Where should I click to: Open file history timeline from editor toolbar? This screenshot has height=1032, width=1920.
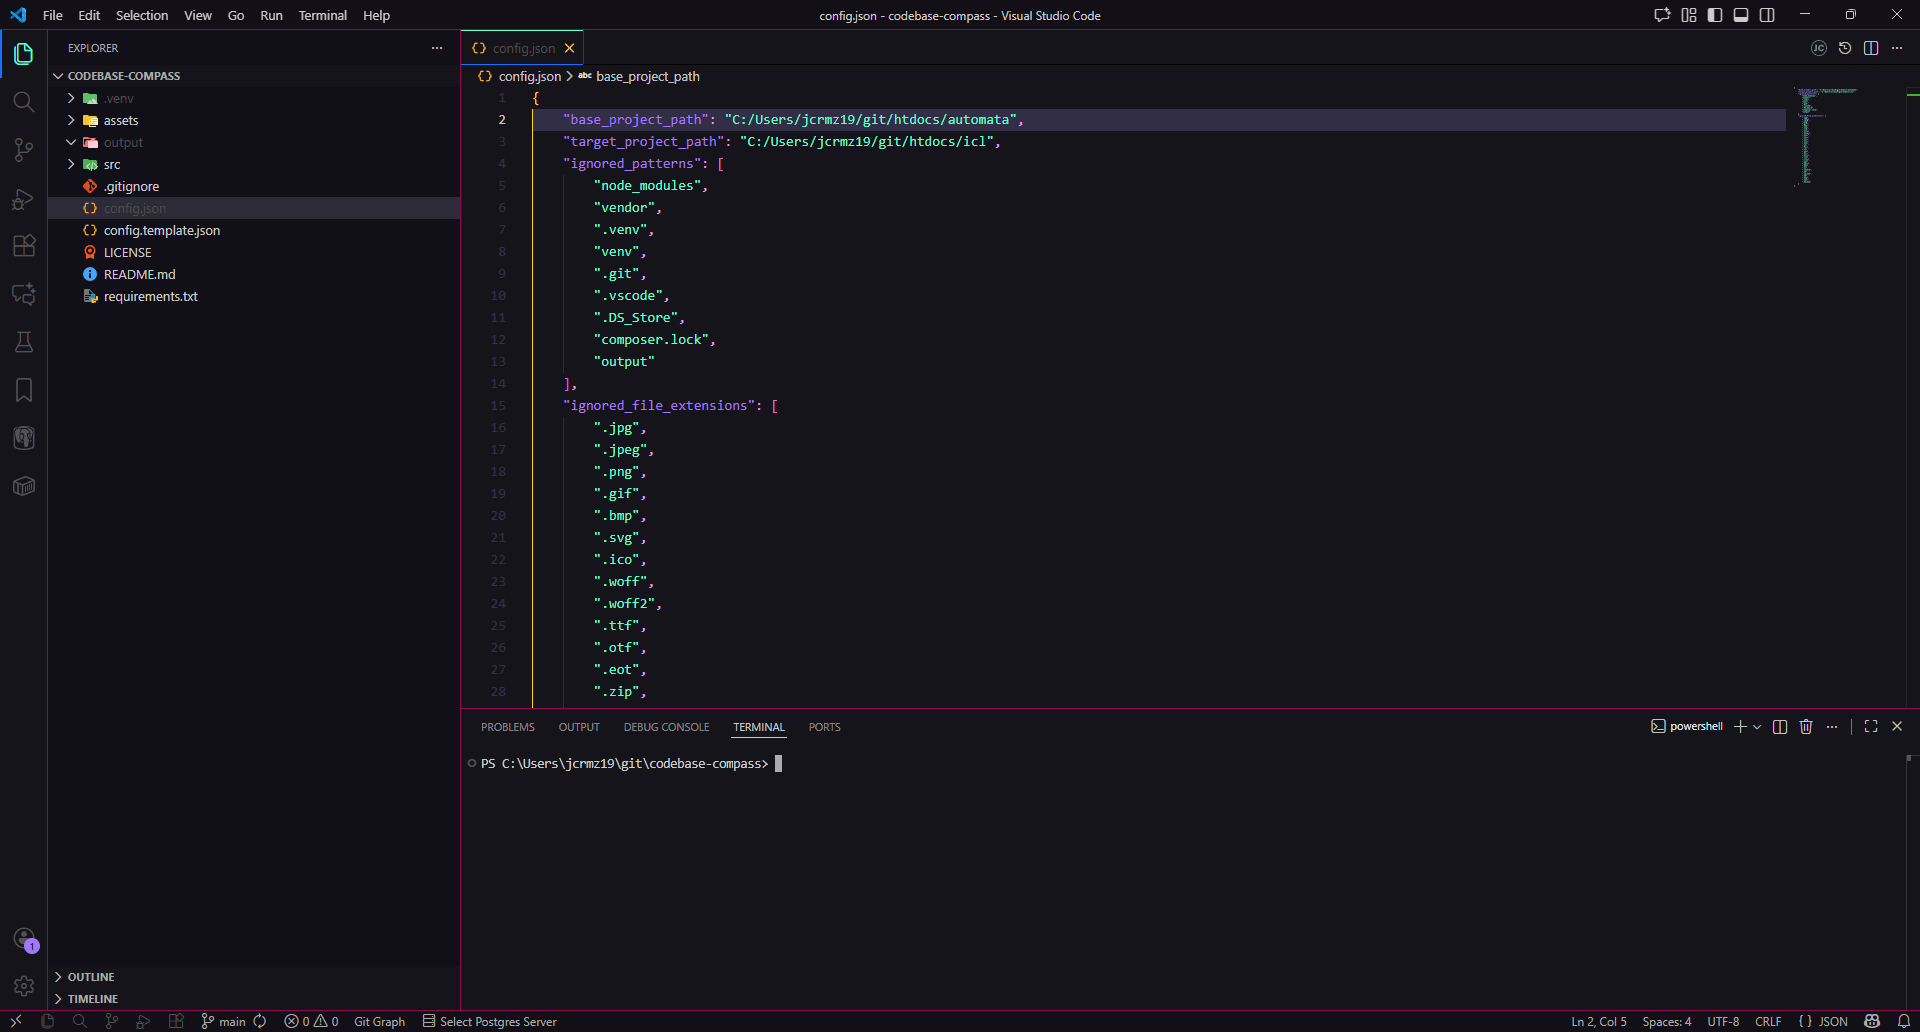click(1845, 48)
